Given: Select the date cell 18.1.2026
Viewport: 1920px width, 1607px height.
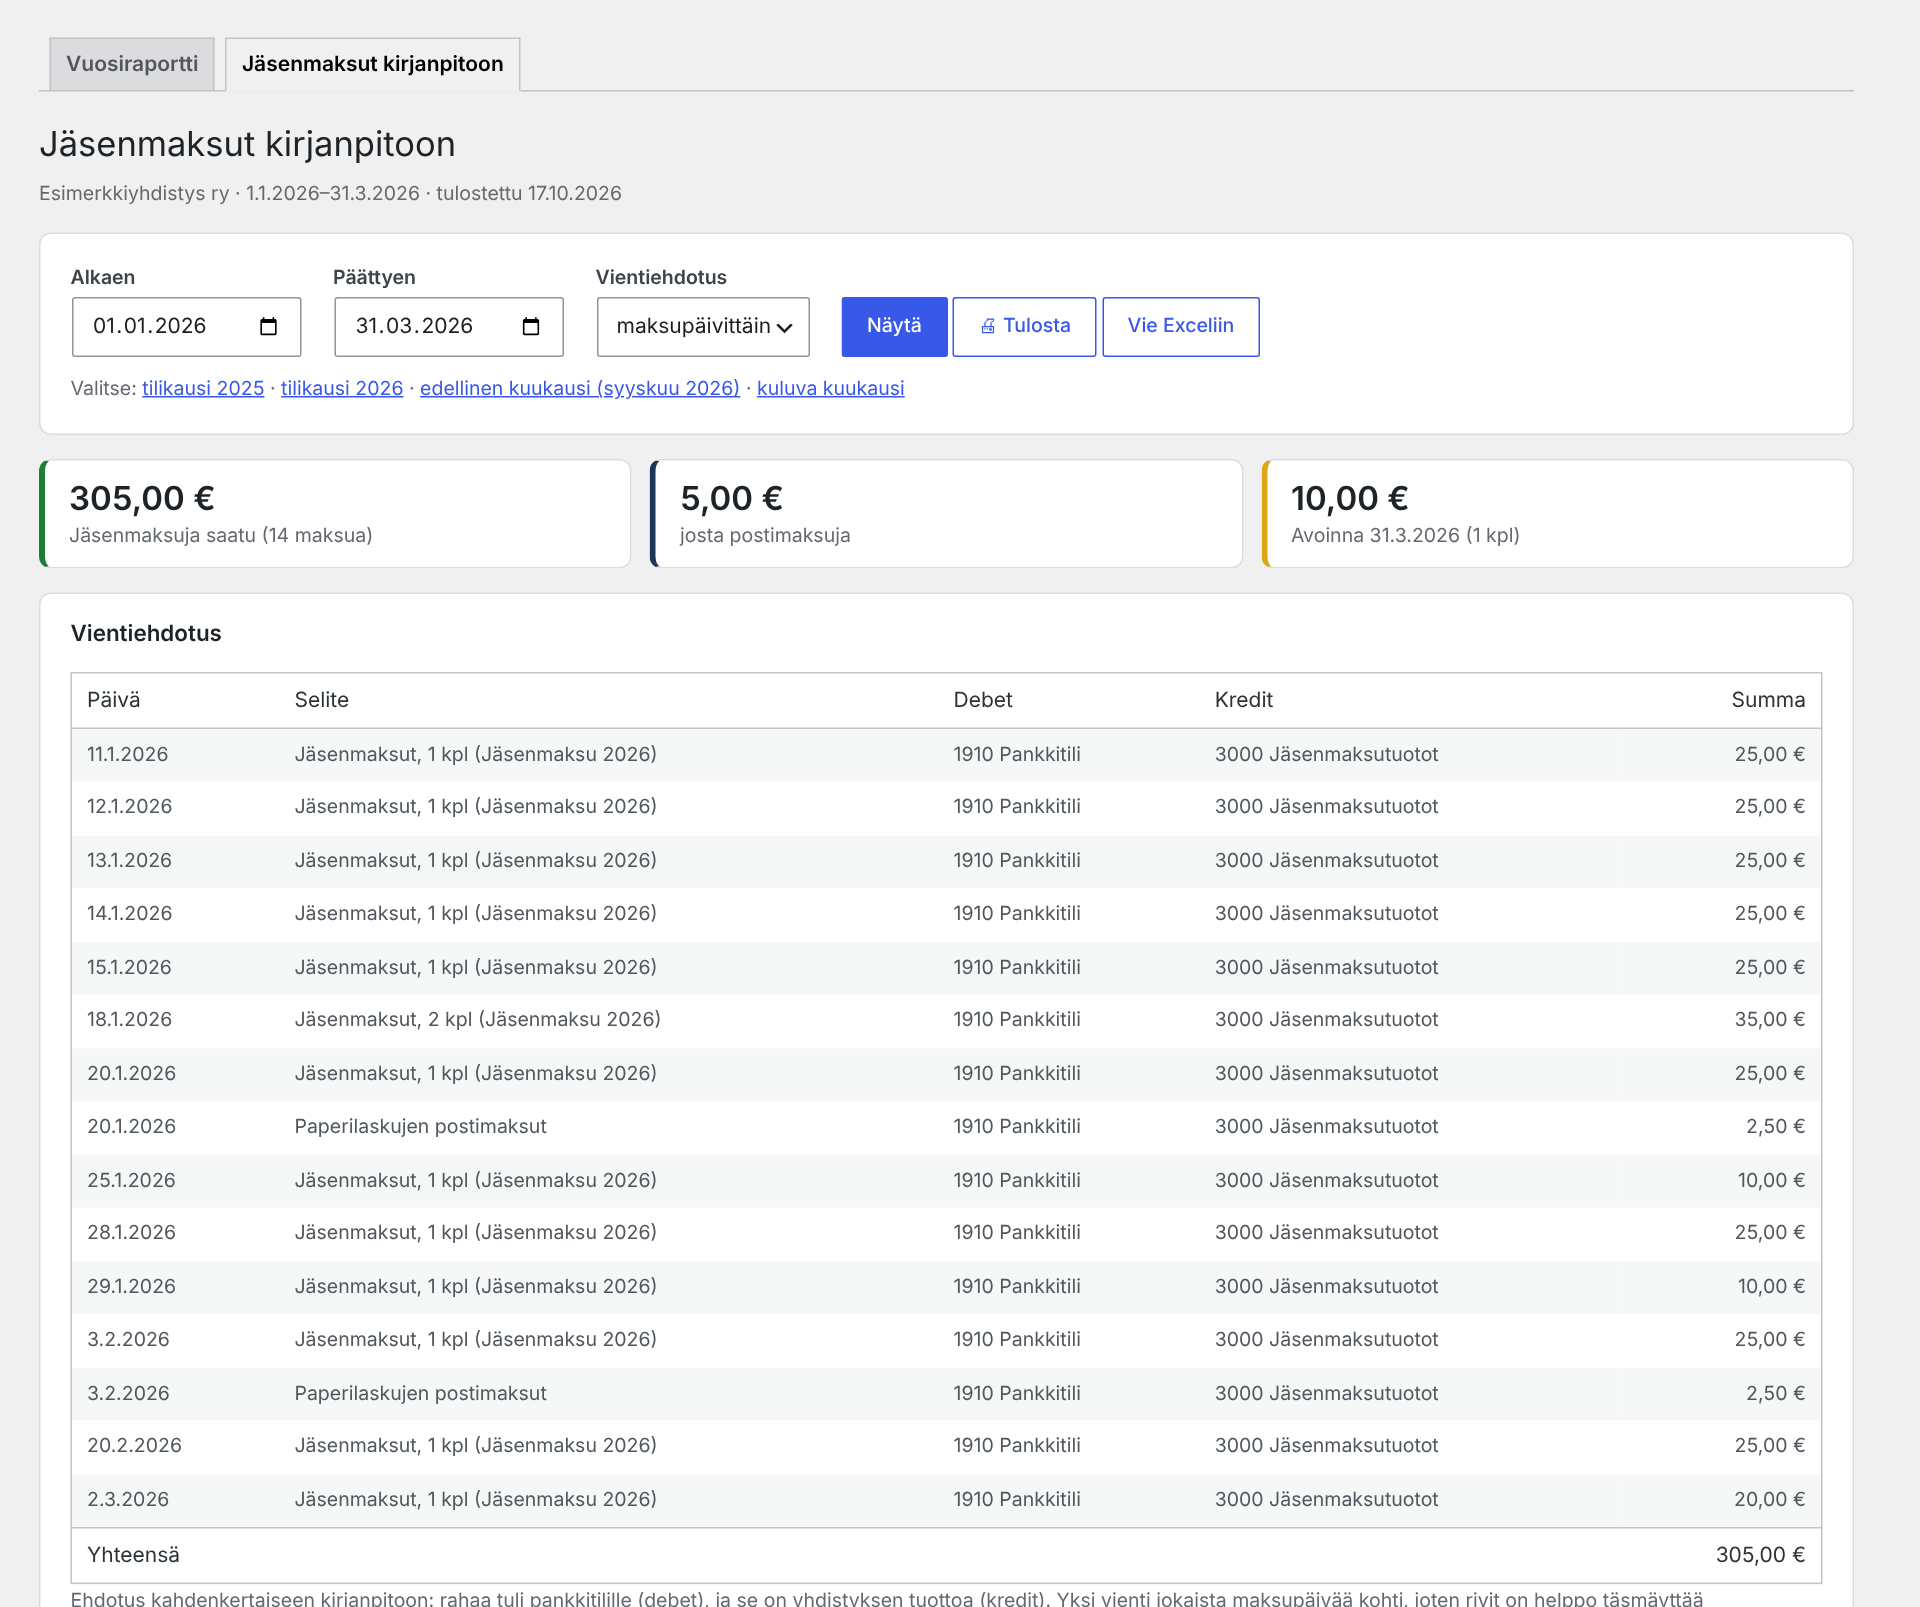Looking at the screenshot, I should coord(129,1019).
